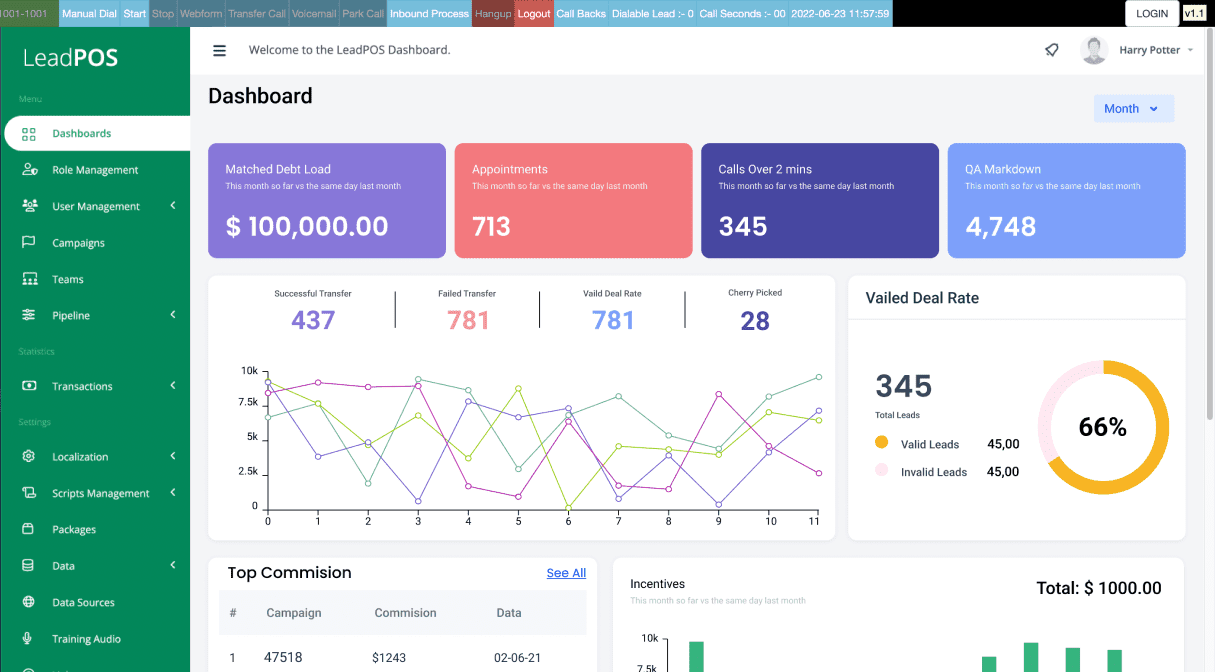
Task: Click the Successful Transfer value 437
Action: click(x=313, y=320)
